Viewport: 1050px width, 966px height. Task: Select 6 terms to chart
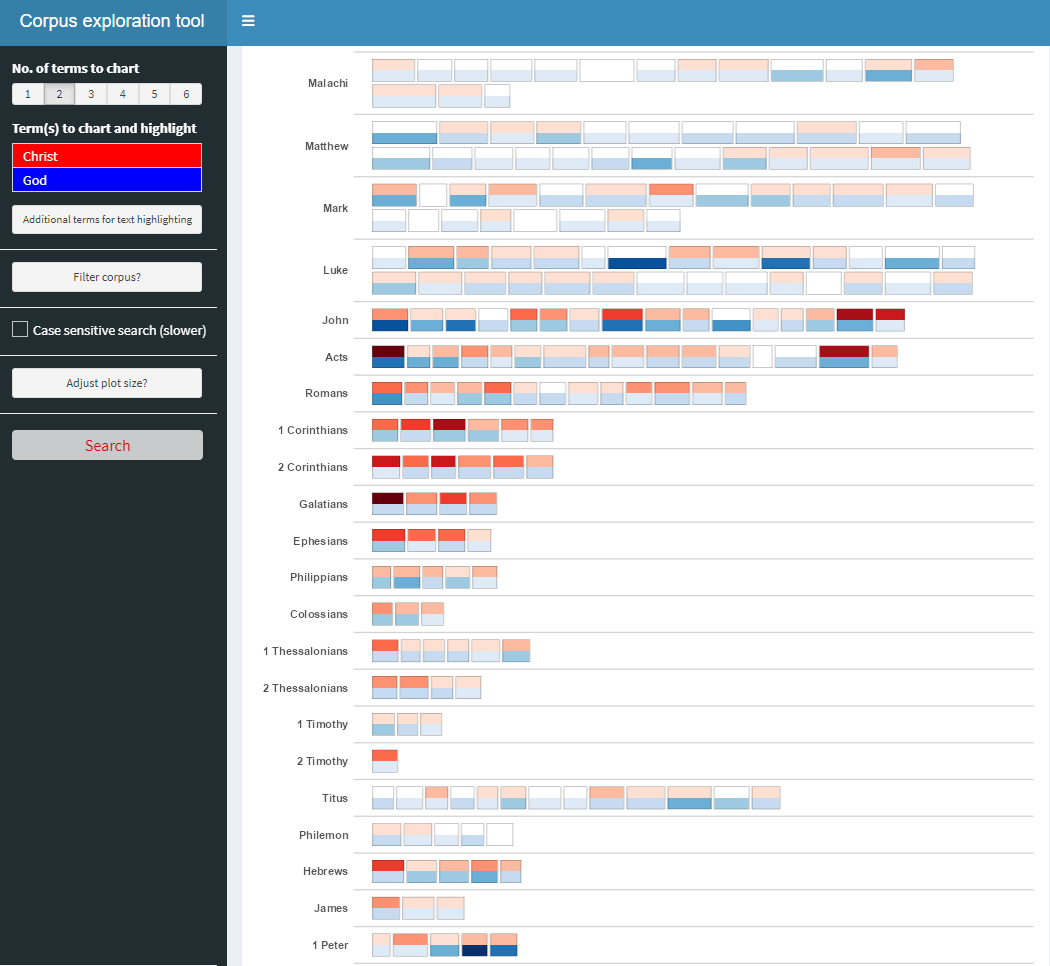coord(186,94)
